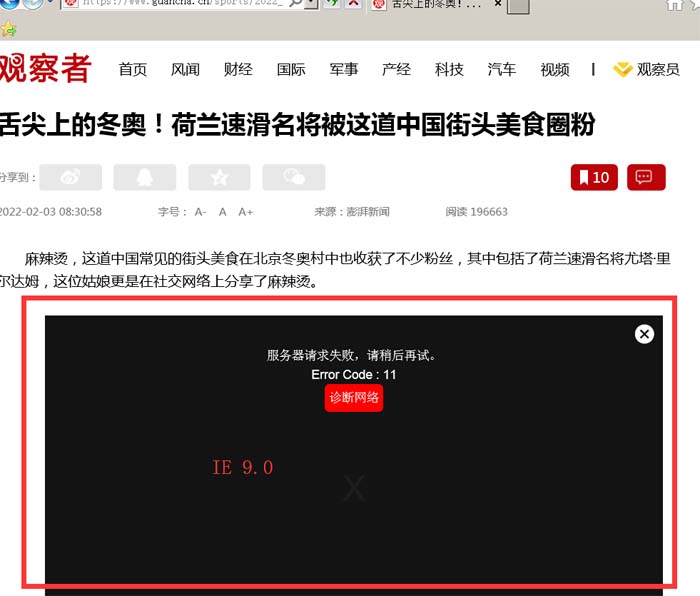This screenshot has height=596, width=700.
Task: Close the video error overlay
Action: [x=644, y=334]
